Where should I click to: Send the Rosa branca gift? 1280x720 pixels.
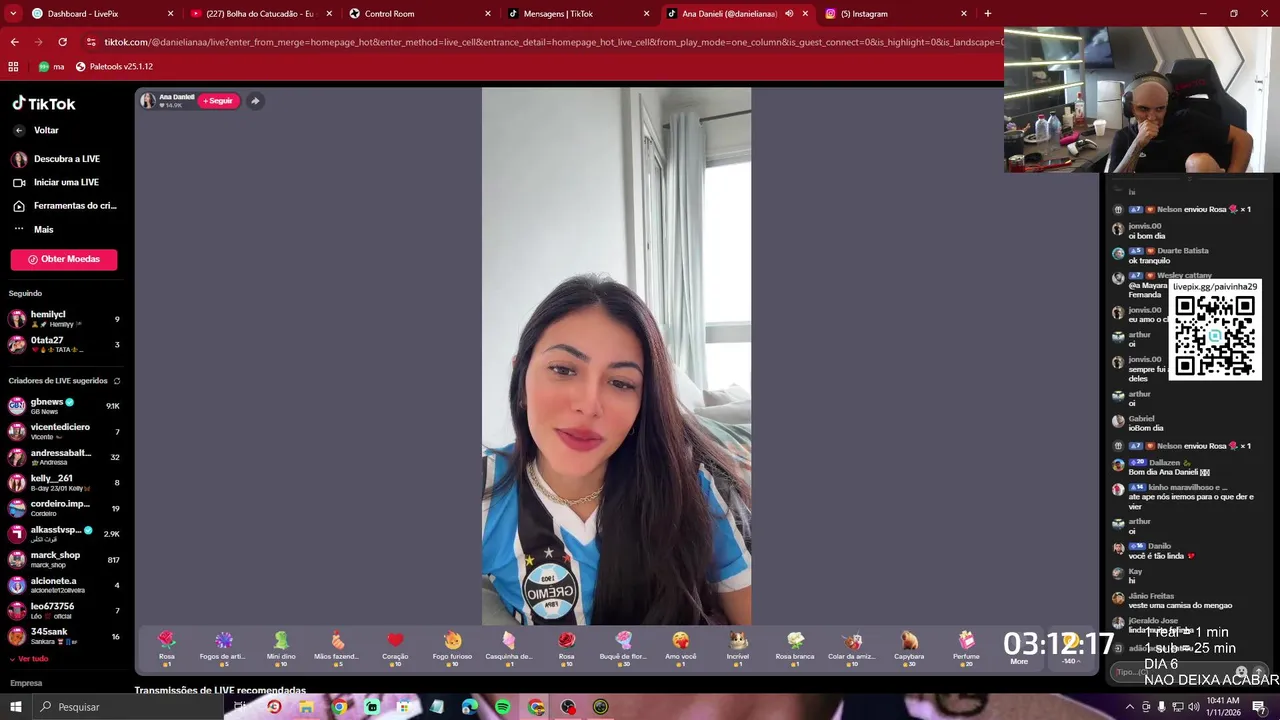[x=795, y=647]
